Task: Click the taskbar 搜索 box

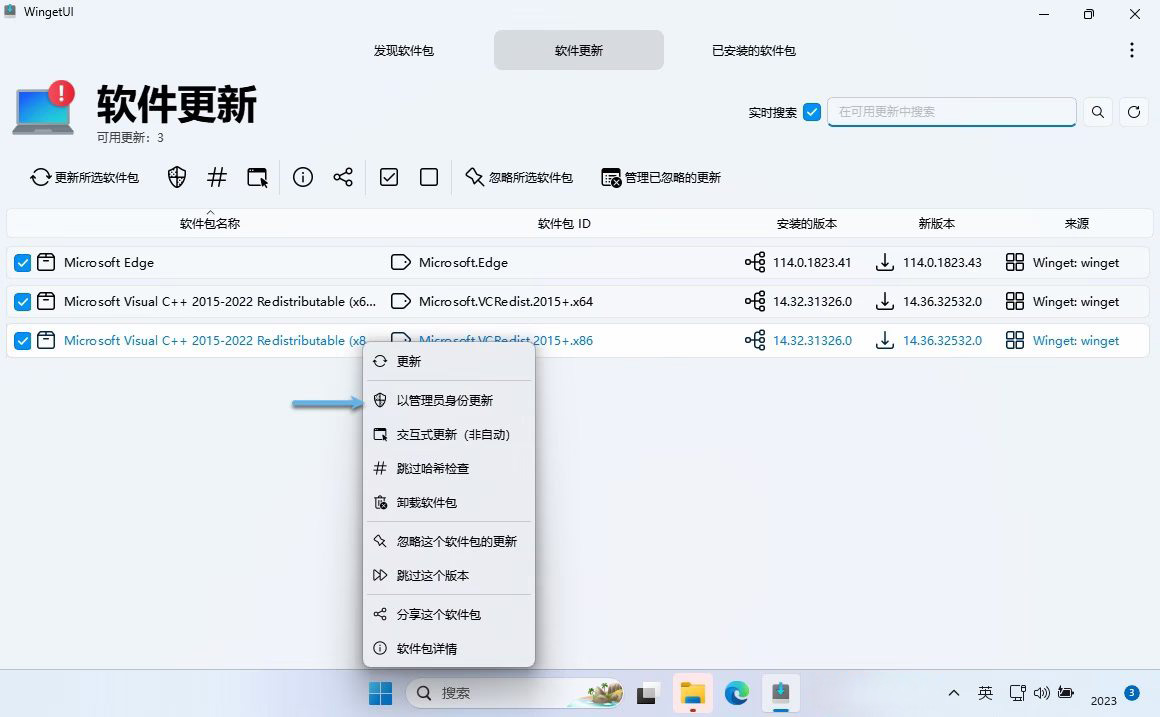Action: coord(515,693)
